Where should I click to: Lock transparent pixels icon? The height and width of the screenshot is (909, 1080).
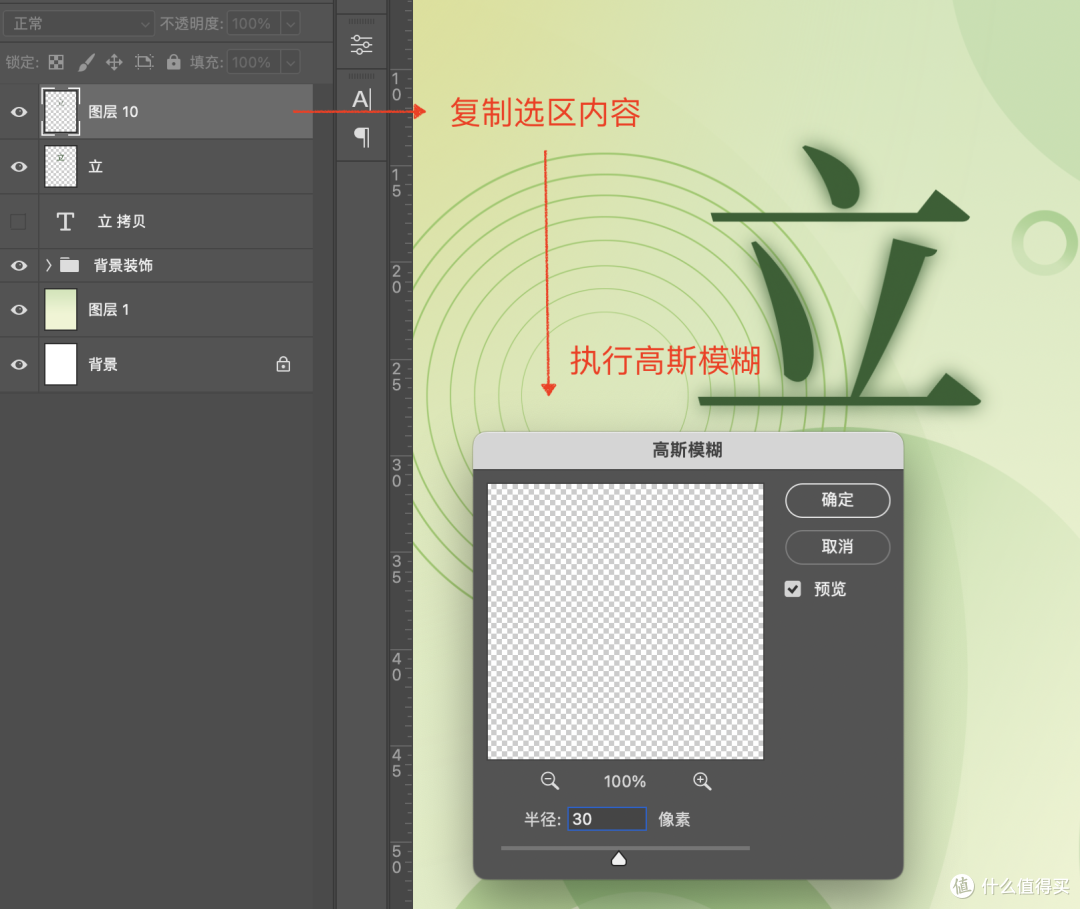56,63
